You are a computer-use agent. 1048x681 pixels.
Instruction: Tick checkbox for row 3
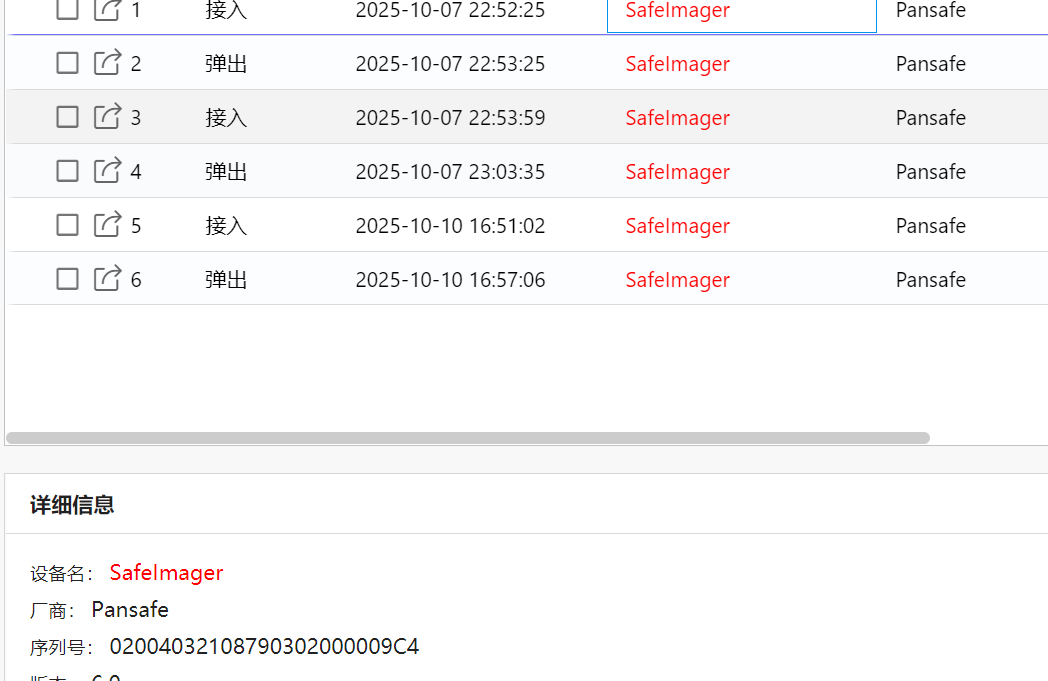coord(68,117)
